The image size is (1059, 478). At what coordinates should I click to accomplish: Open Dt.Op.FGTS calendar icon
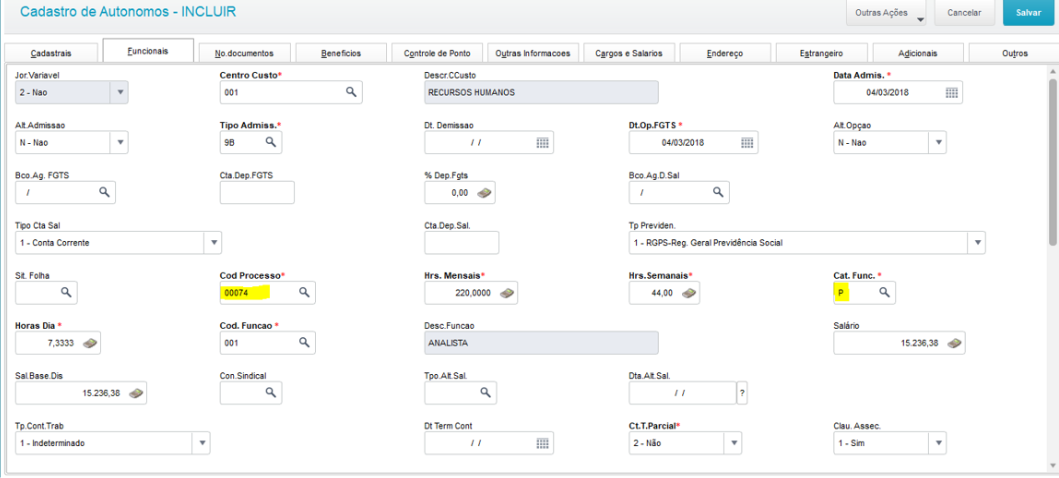click(x=747, y=142)
